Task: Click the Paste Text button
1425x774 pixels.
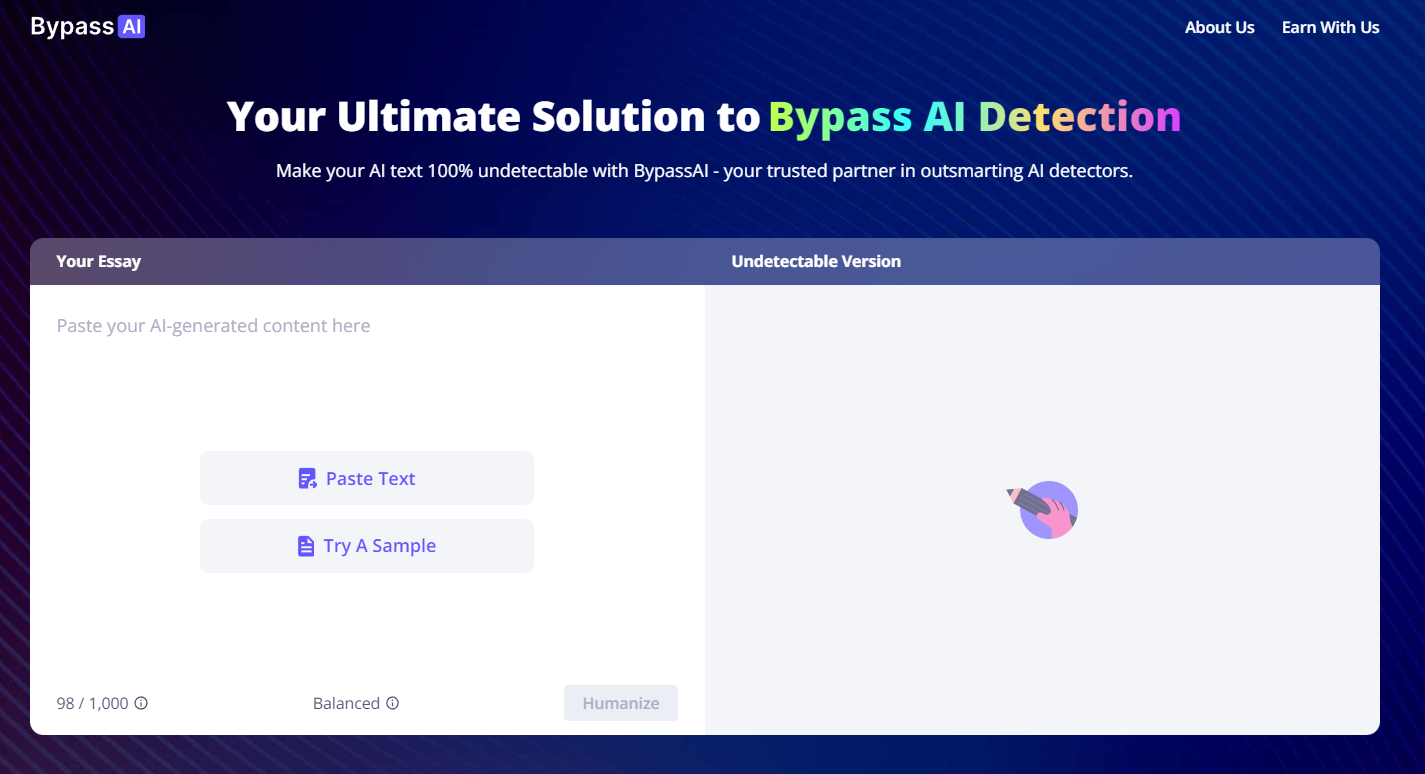Action: (x=367, y=478)
